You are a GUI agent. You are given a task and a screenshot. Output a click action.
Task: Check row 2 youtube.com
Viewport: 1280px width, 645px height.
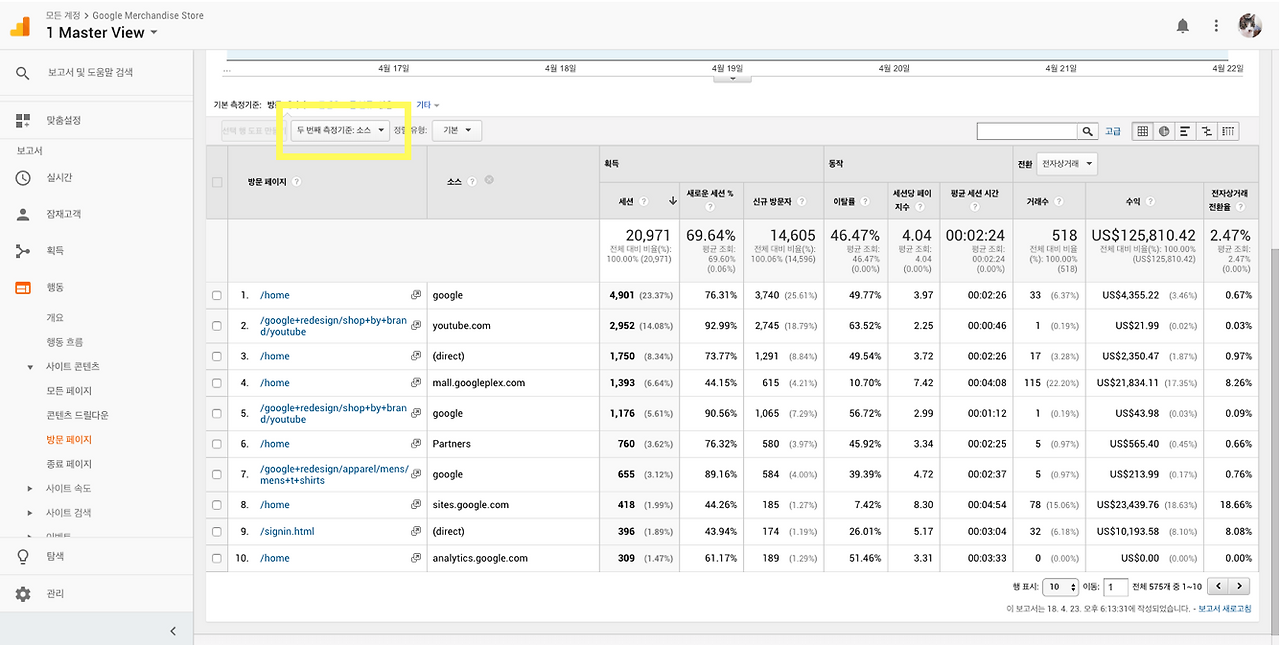[x=217, y=326]
